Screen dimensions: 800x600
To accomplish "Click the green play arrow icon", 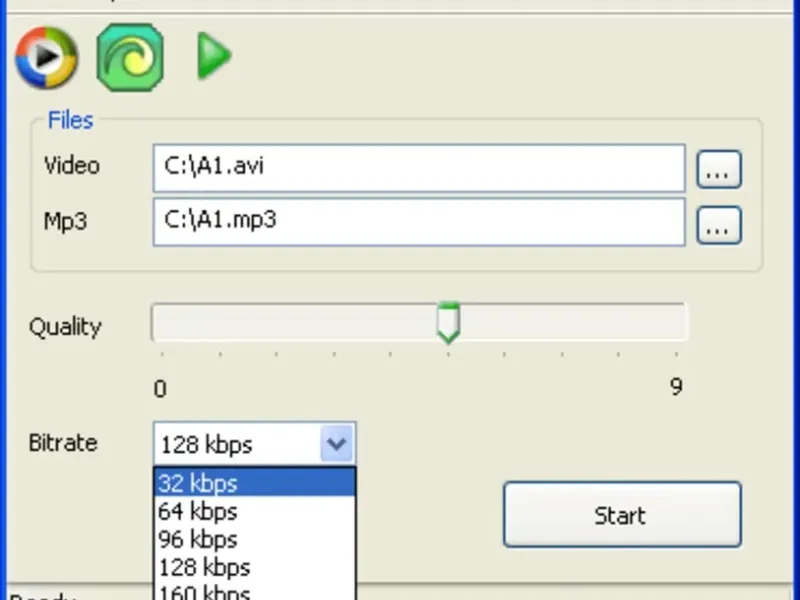I will click(x=214, y=56).
